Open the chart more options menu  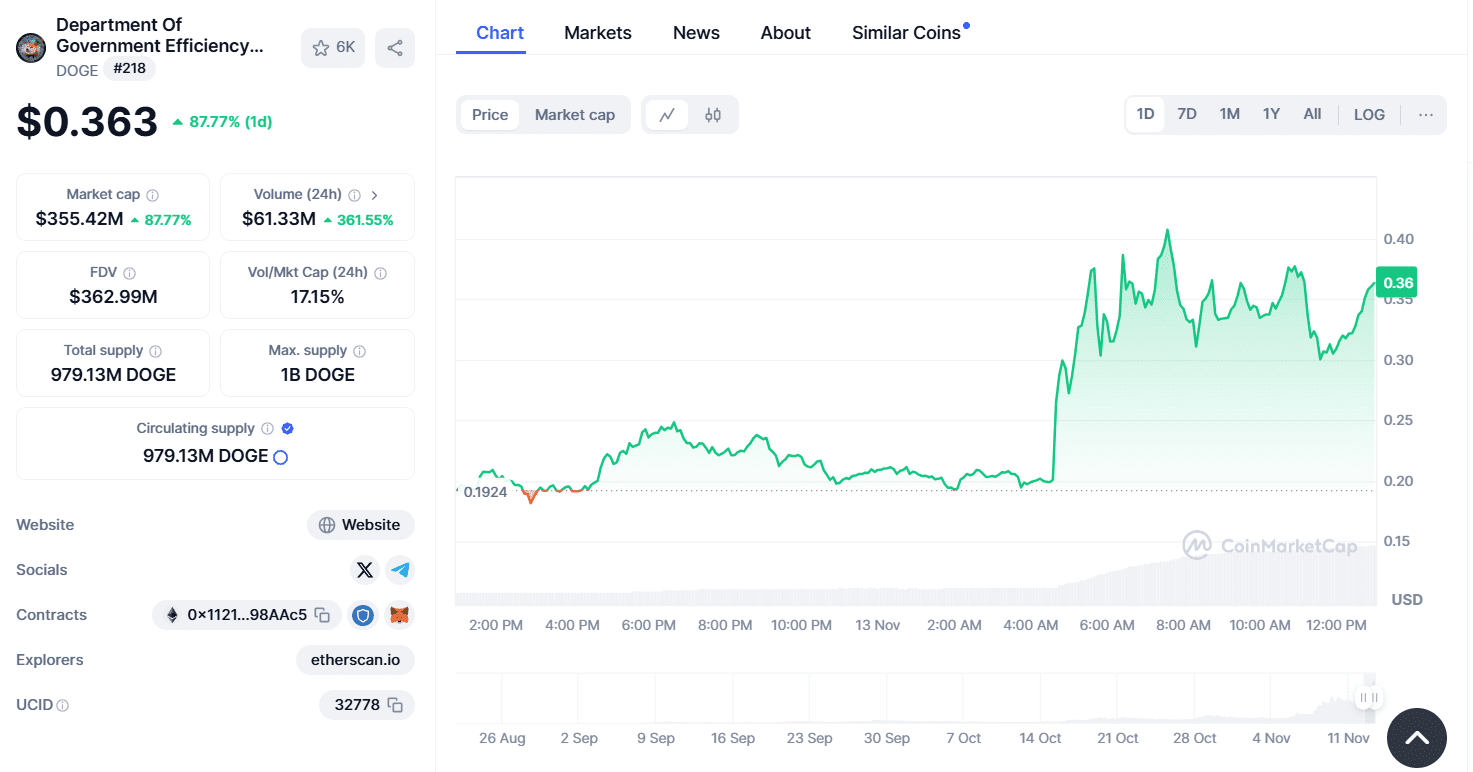(x=1426, y=115)
